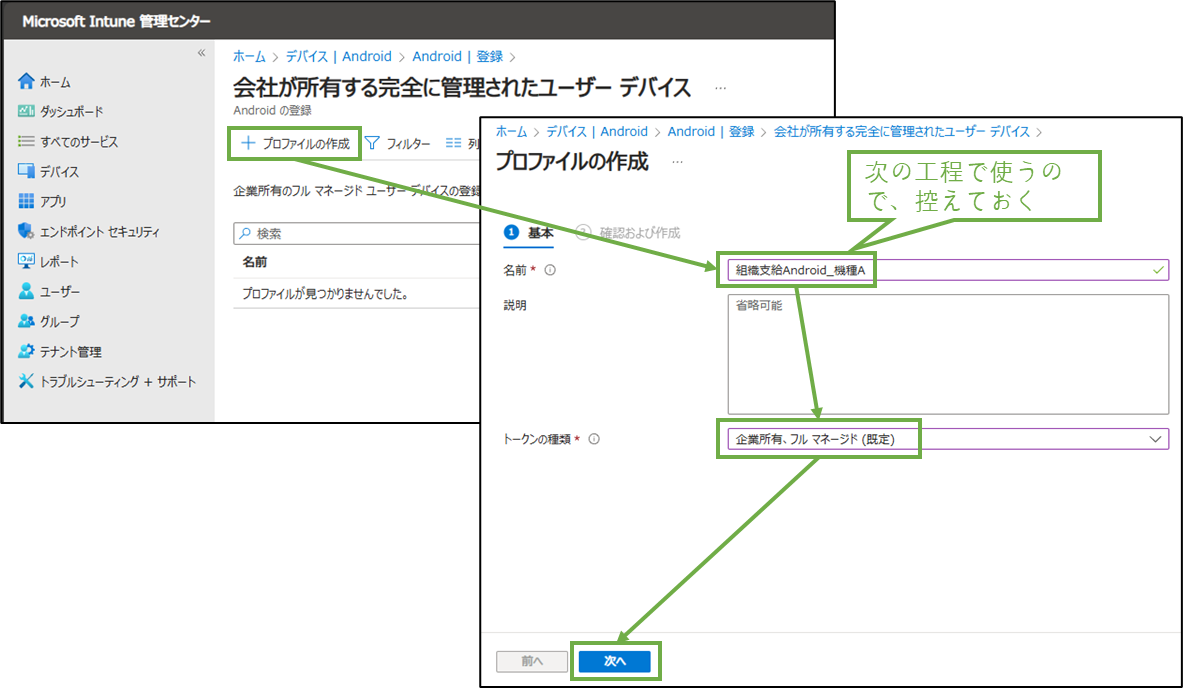Open ホーム breadcrumb in the back window

click(249, 57)
